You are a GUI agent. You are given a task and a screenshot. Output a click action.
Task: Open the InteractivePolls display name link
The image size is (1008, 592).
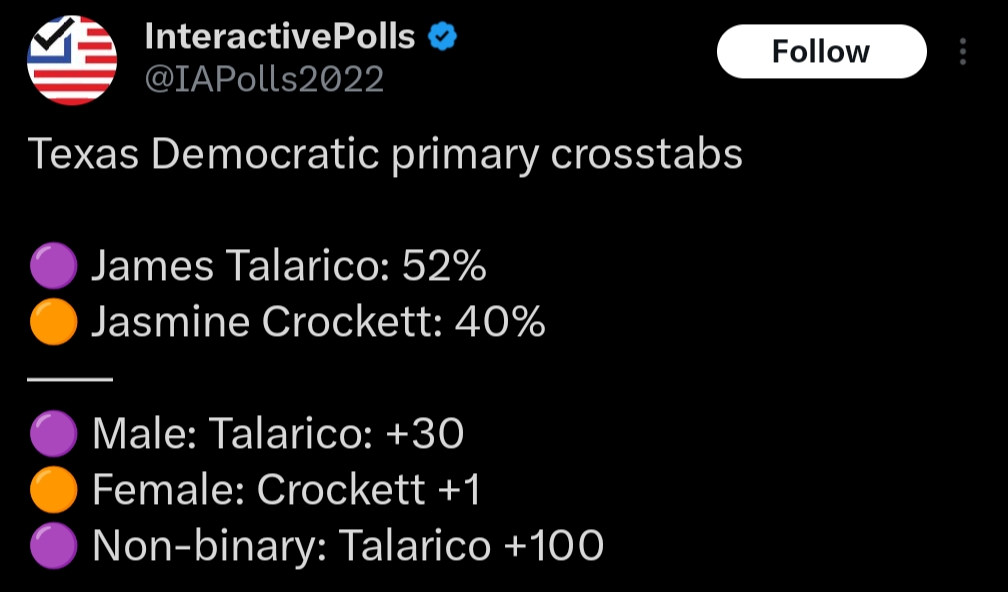click(280, 38)
